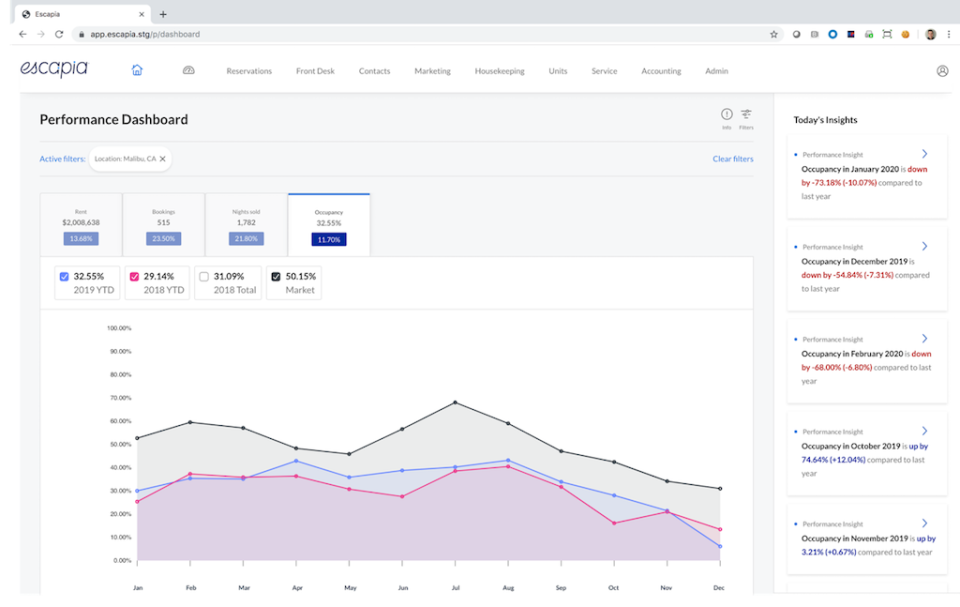Viewport: 960px width, 607px height.
Task: Expand the January 2020 occupancy insight
Action: pos(924,154)
